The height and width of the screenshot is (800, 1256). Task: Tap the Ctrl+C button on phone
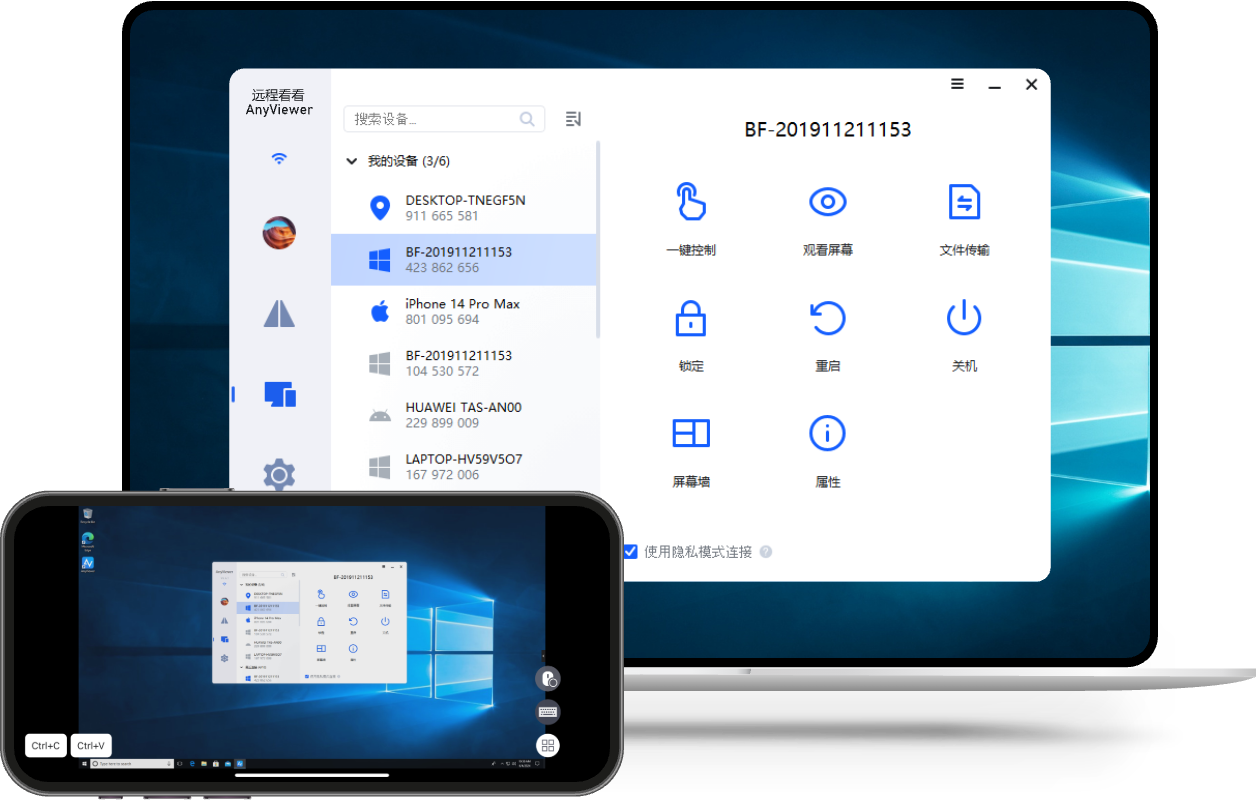pos(46,745)
